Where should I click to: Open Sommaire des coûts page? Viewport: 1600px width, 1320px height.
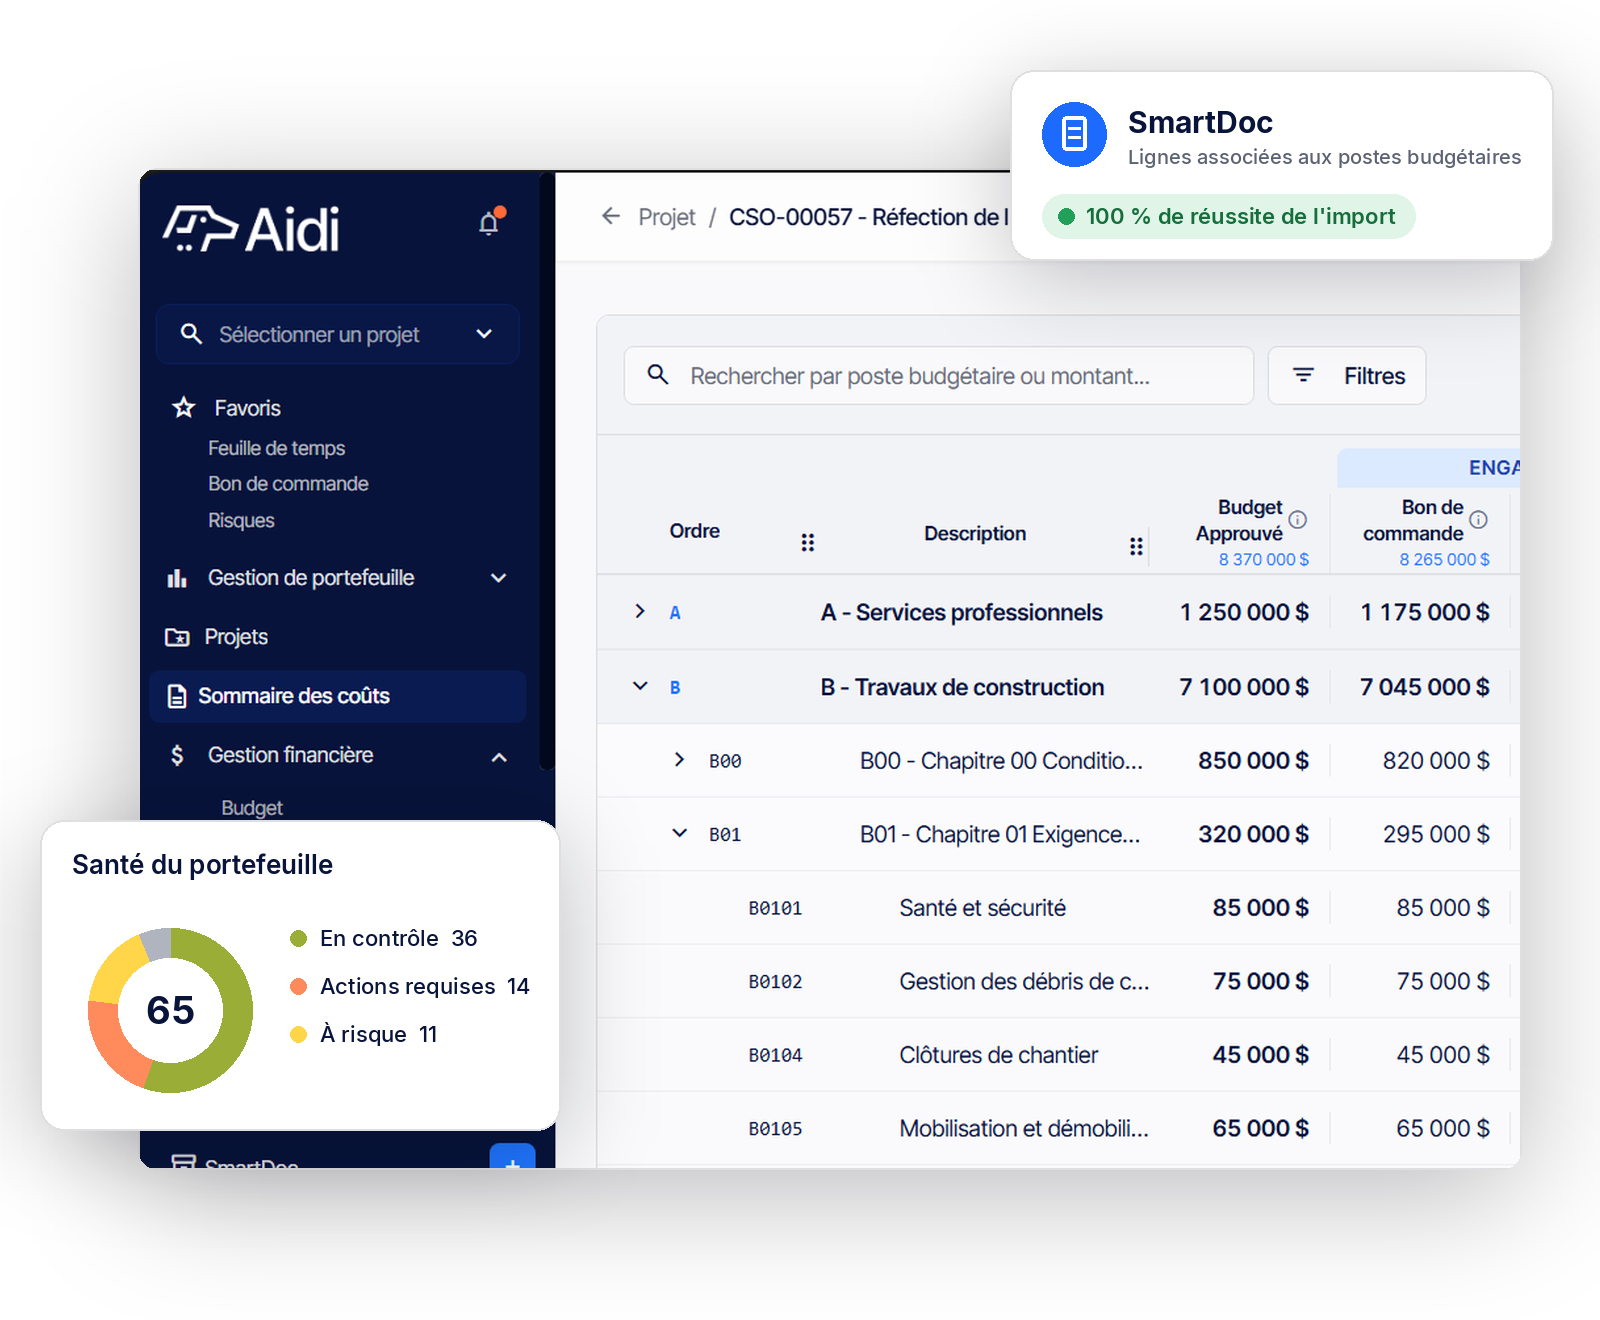coord(337,696)
